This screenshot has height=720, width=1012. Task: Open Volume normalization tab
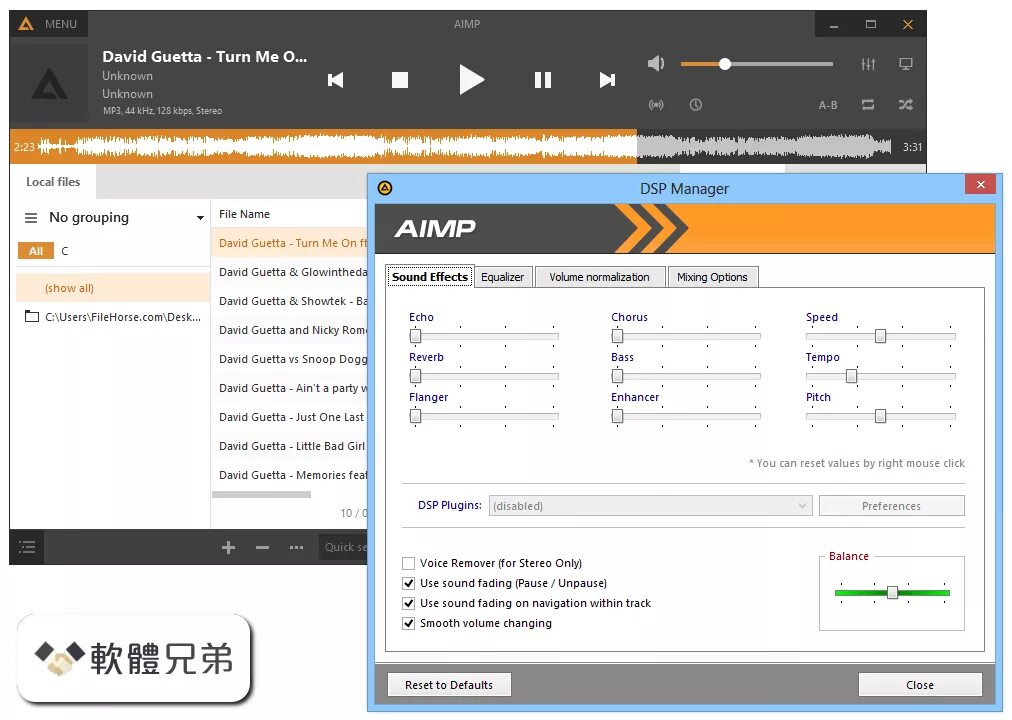pos(600,277)
